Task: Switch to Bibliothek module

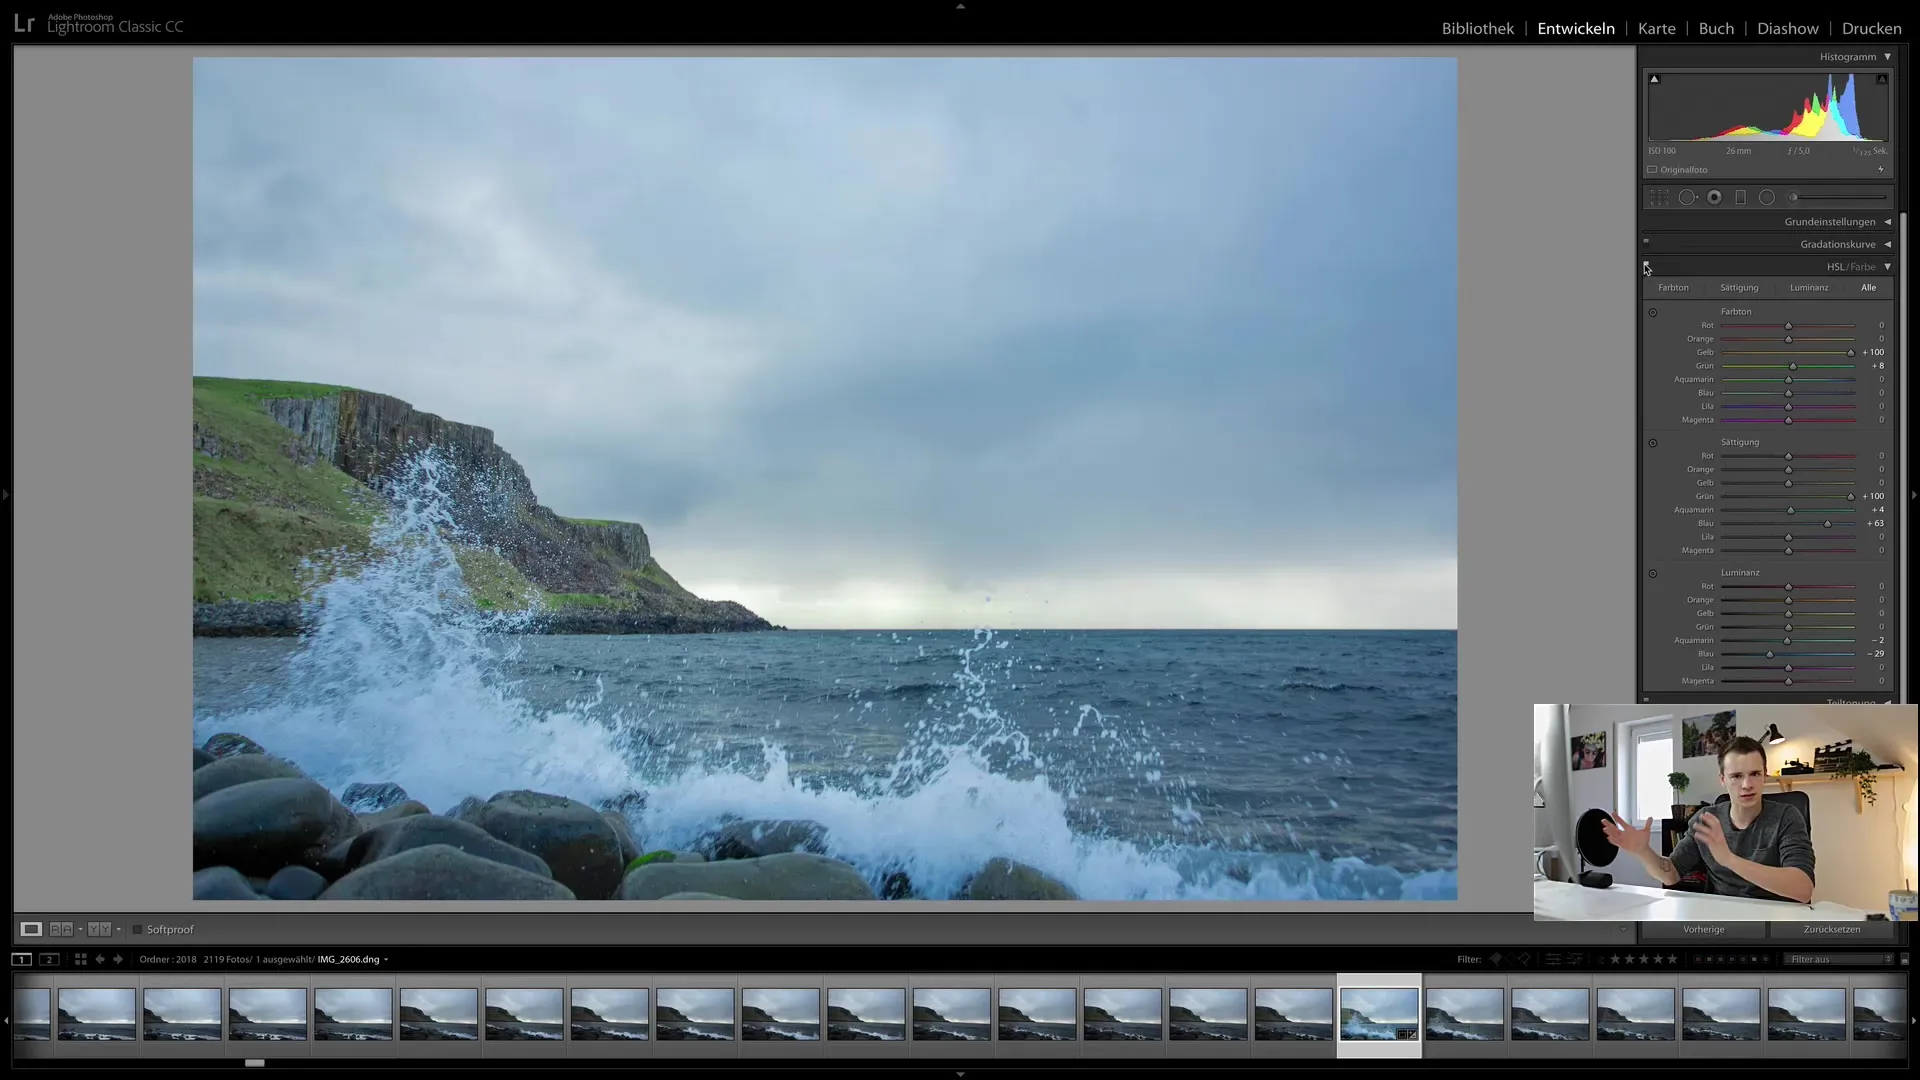Action: [x=1477, y=29]
